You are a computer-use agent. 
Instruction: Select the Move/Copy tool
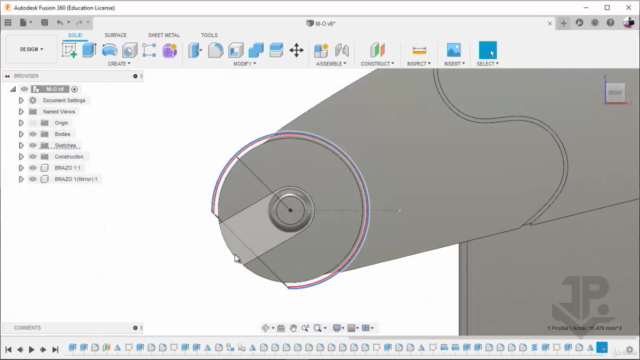click(x=296, y=50)
